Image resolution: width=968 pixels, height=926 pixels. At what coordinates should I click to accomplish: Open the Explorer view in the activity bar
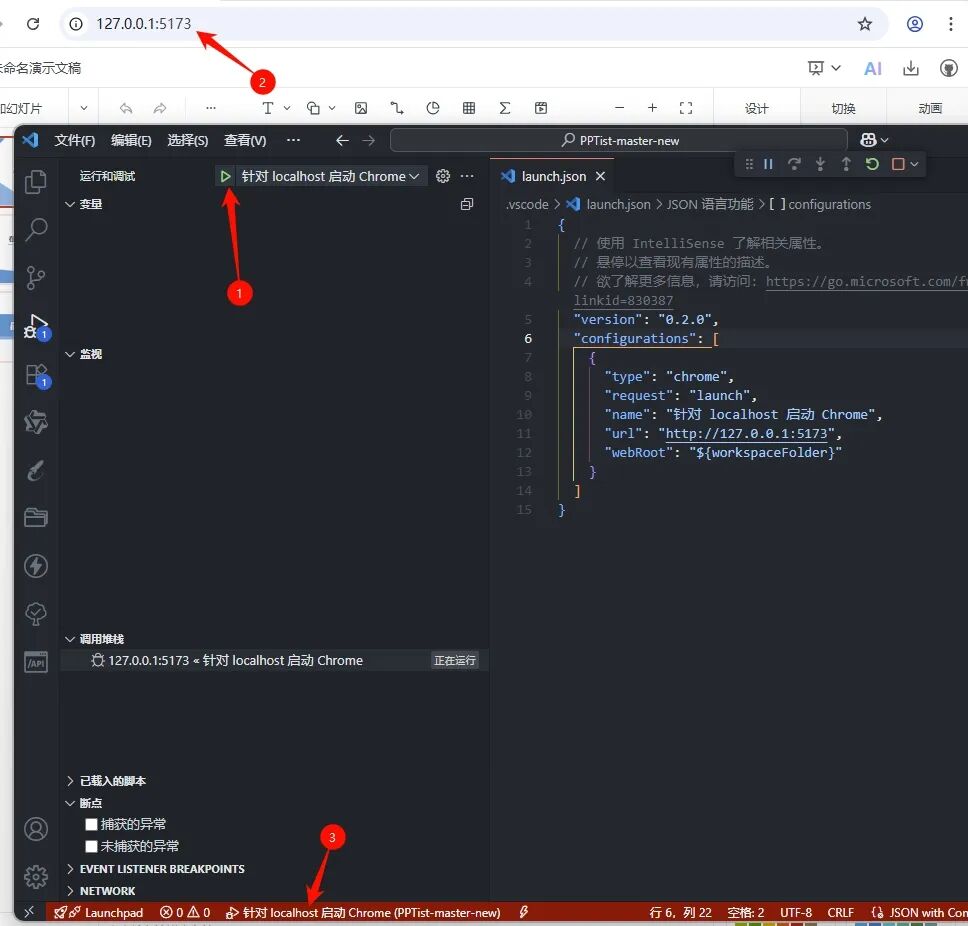[x=35, y=181]
